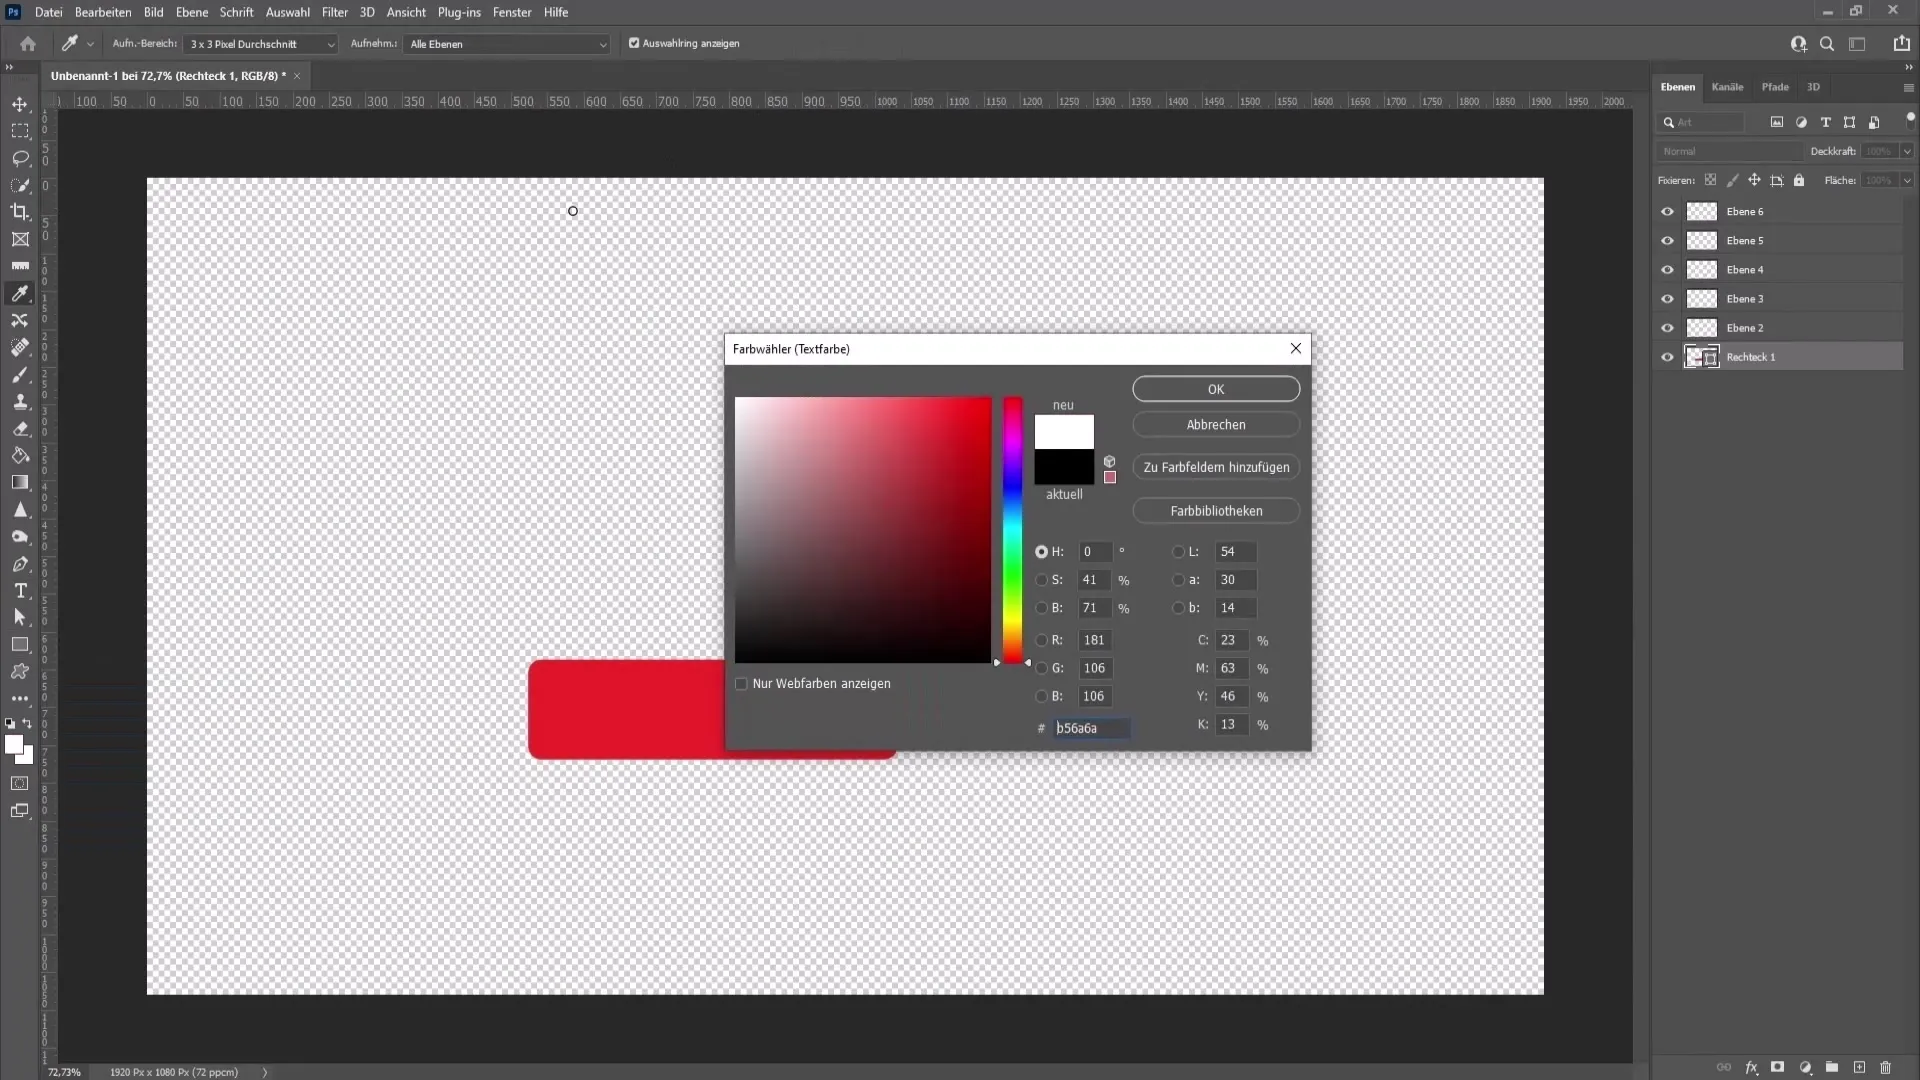The height and width of the screenshot is (1080, 1920).
Task: Hide layer Ebene 4
Action: point(1667,270)
